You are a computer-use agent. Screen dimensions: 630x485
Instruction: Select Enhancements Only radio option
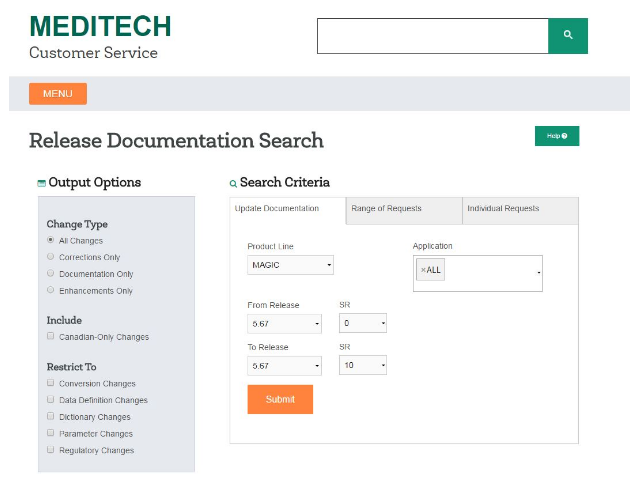point(51,291)
